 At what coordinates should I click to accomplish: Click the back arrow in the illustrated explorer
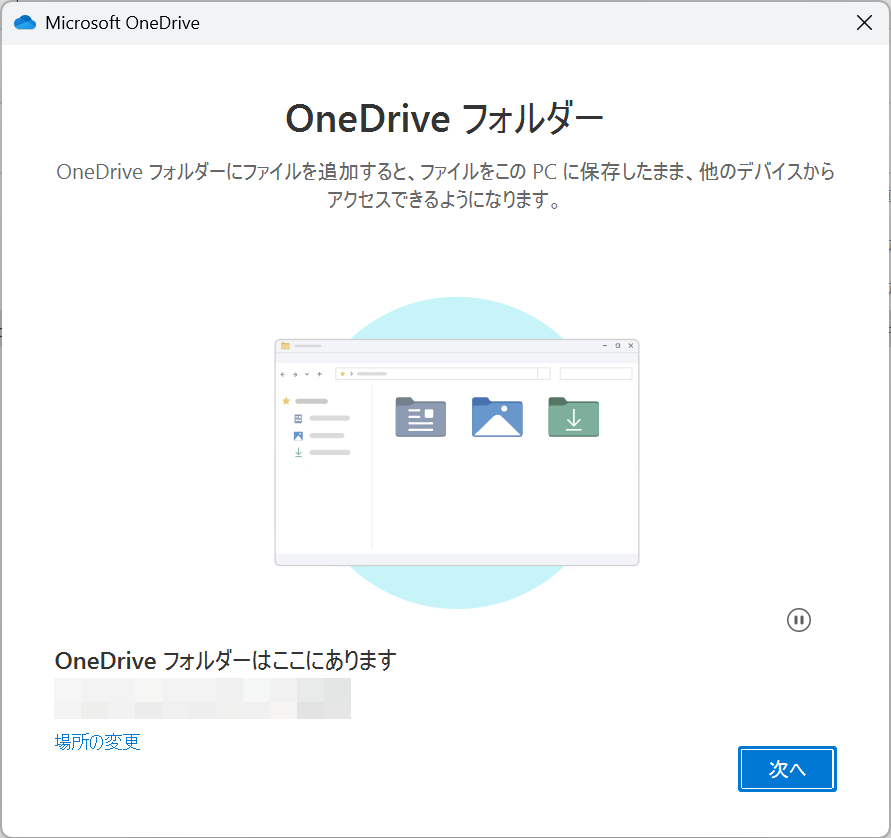[283, 374]
